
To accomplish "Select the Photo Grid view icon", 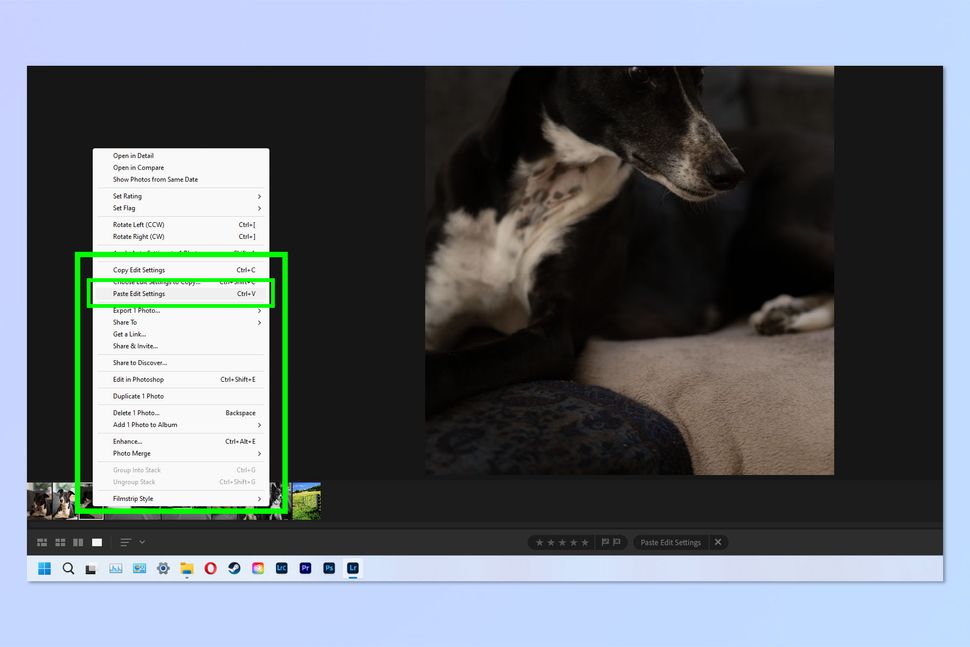I will [41, 542].
